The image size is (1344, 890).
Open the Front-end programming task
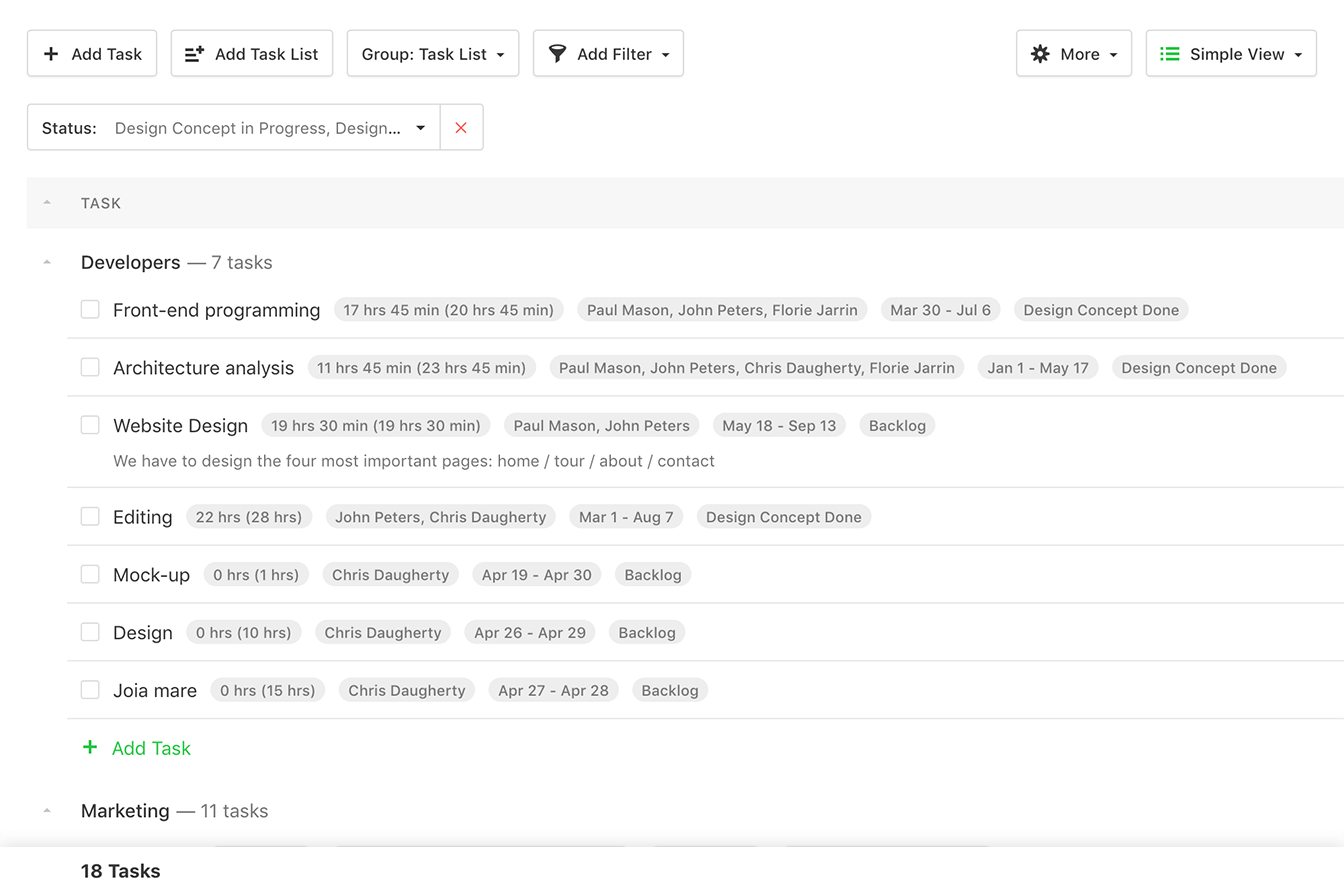(216, 310)
